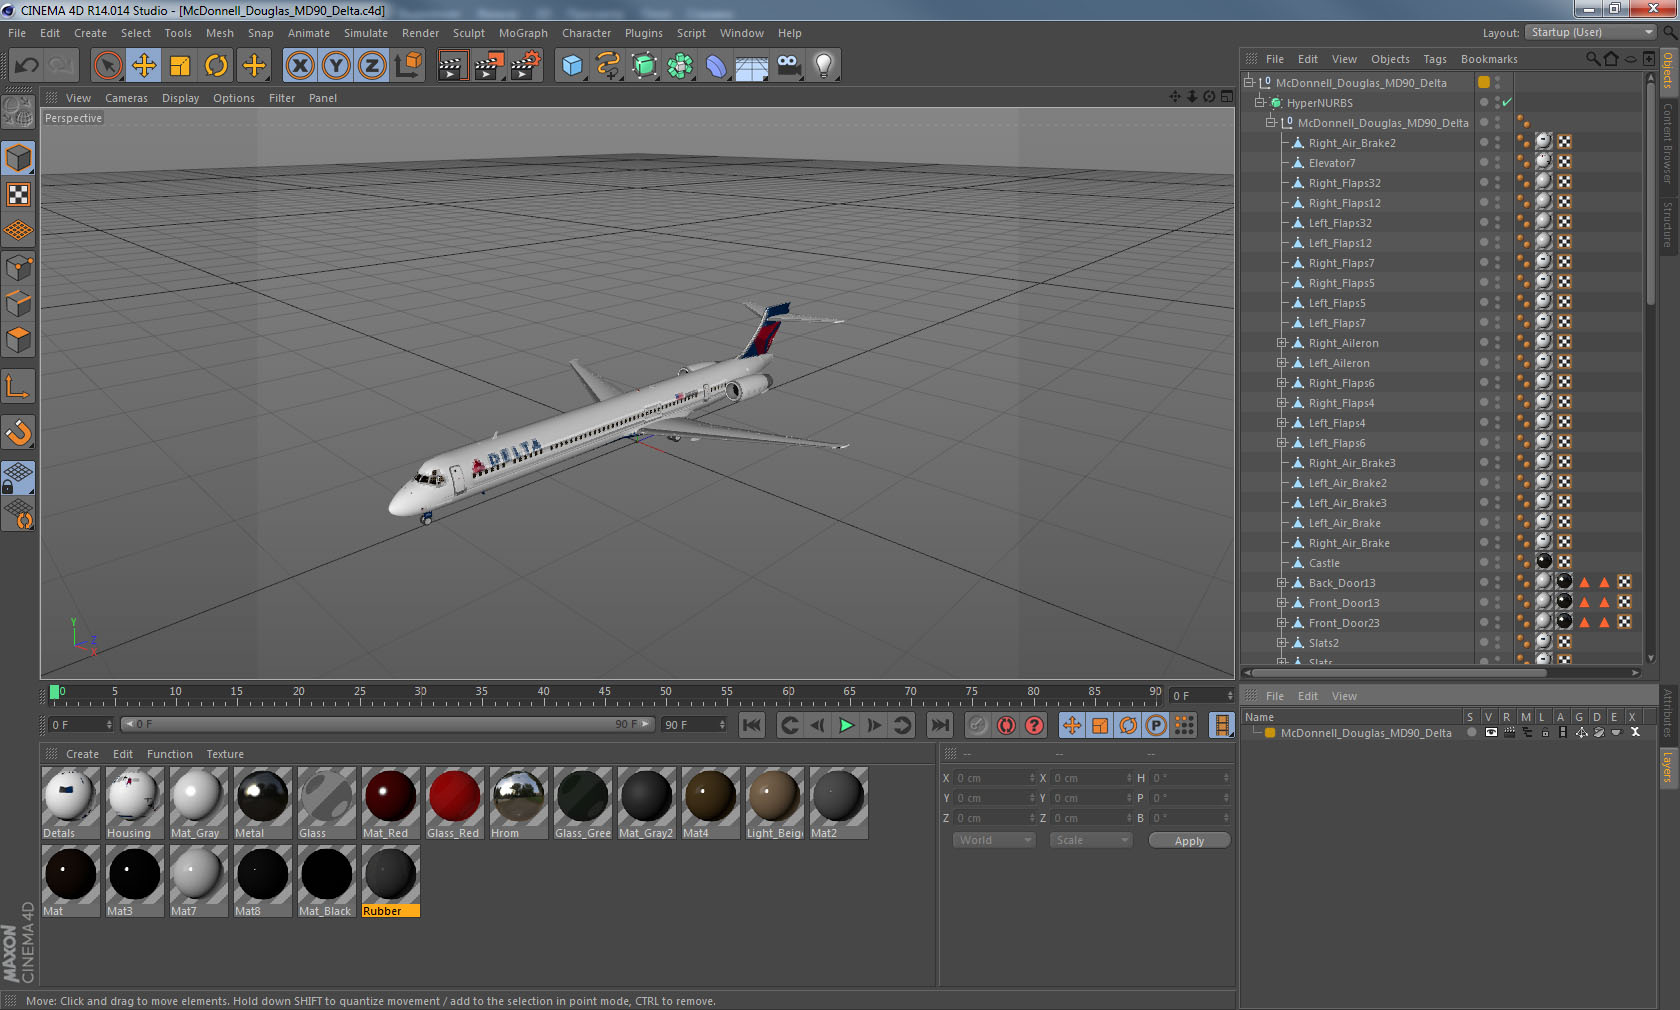Image resolution: width=1680 pixels, height=1010 pixels.
Task: Select the Scale tool
Action: click(180, 66)
